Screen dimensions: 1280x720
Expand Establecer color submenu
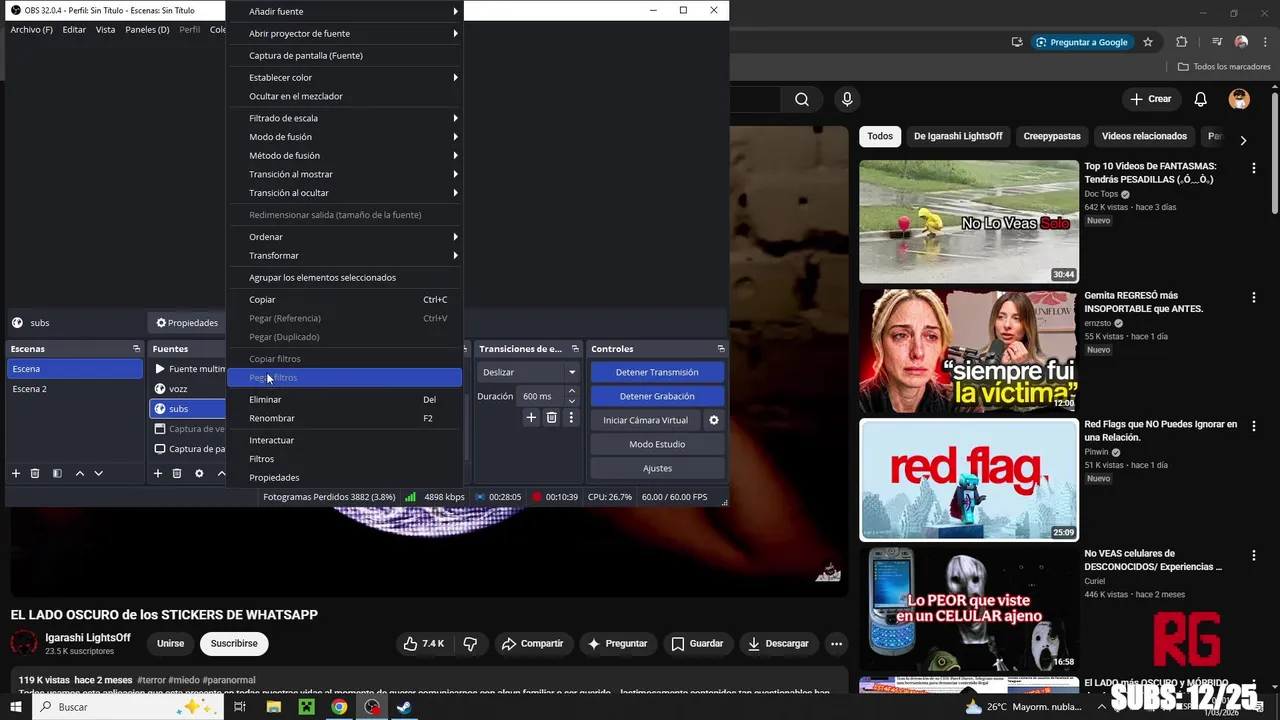[345, 77]
